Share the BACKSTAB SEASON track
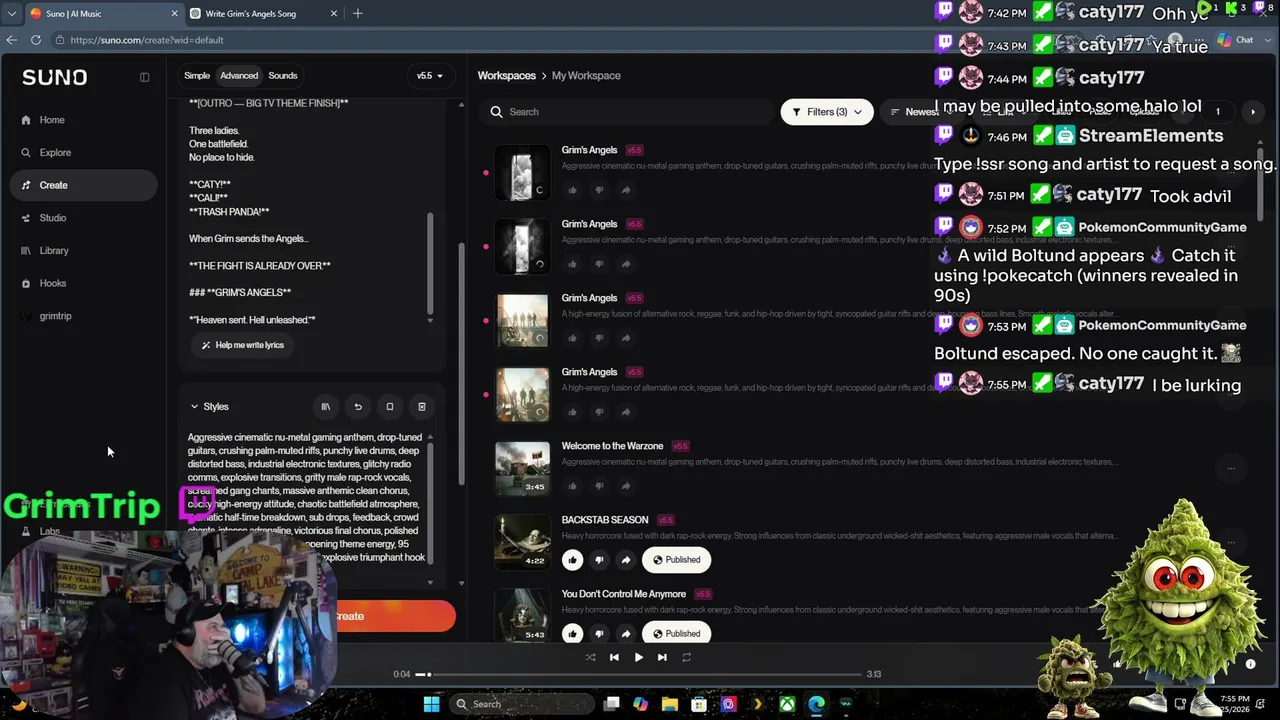 [x=626, y=560]
